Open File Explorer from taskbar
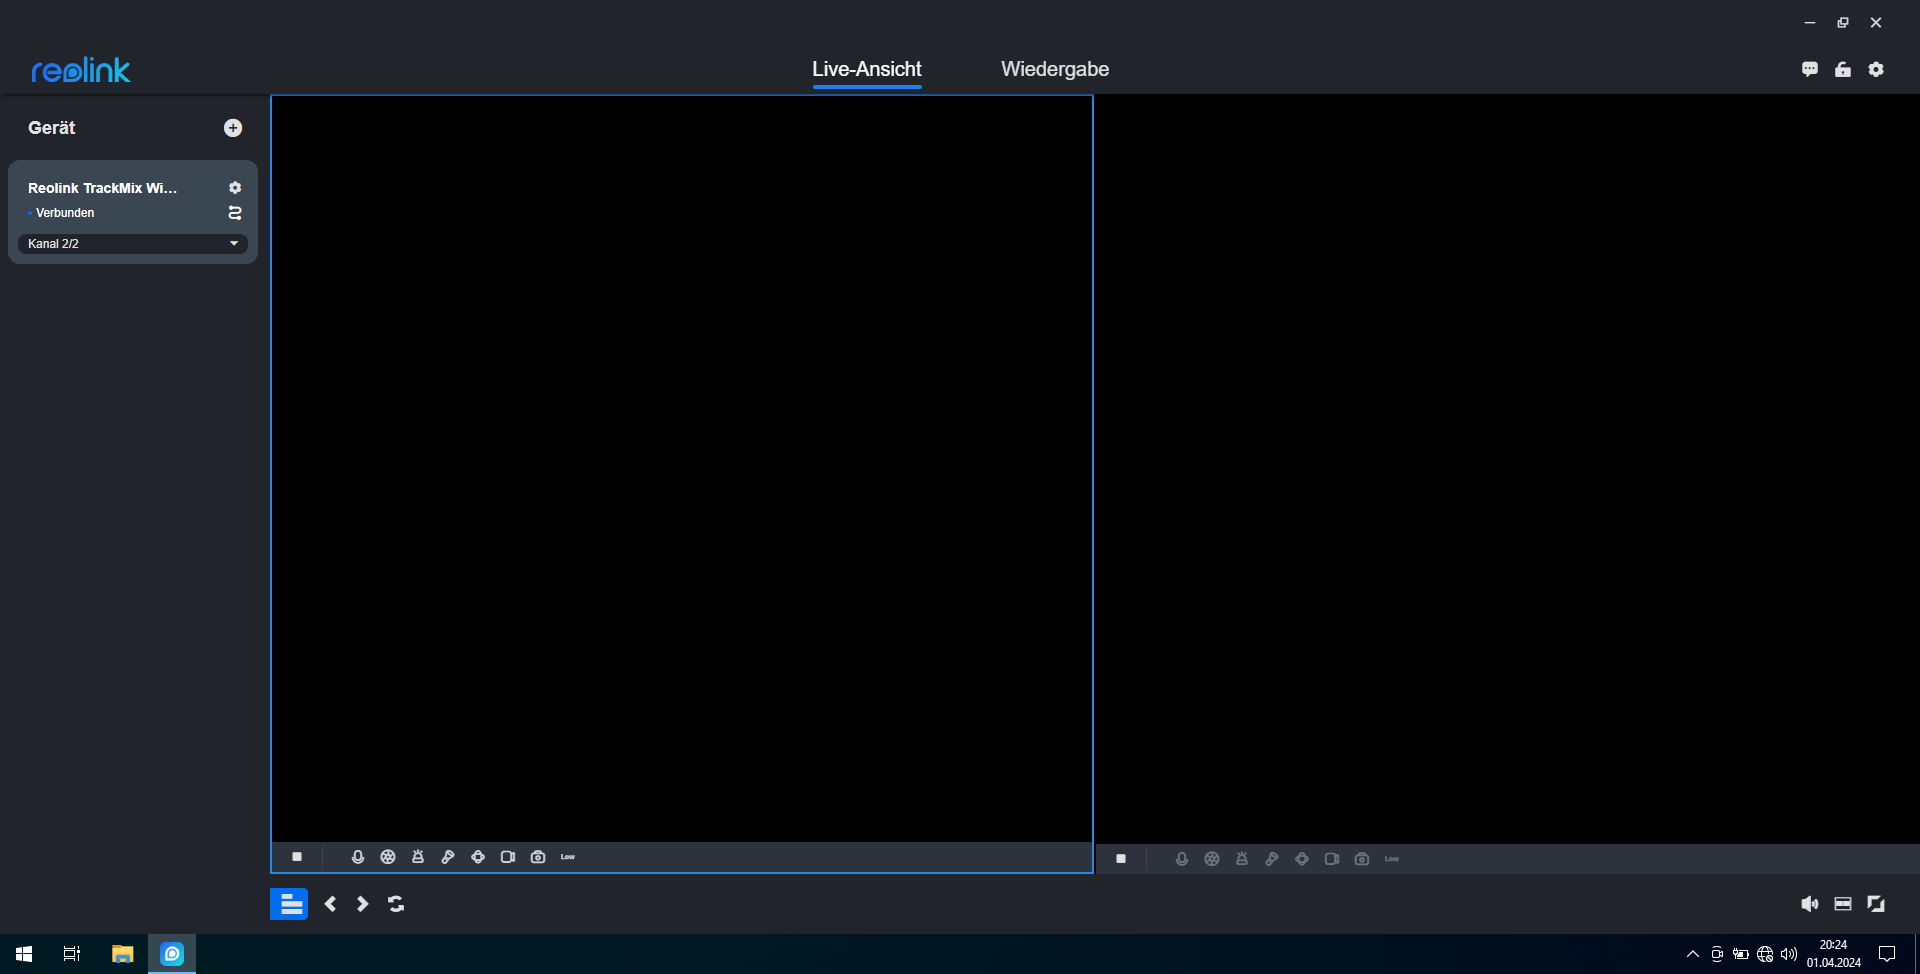Image resolution: width=1920 pixels, height=974 pixels. (x=122, y=954)
